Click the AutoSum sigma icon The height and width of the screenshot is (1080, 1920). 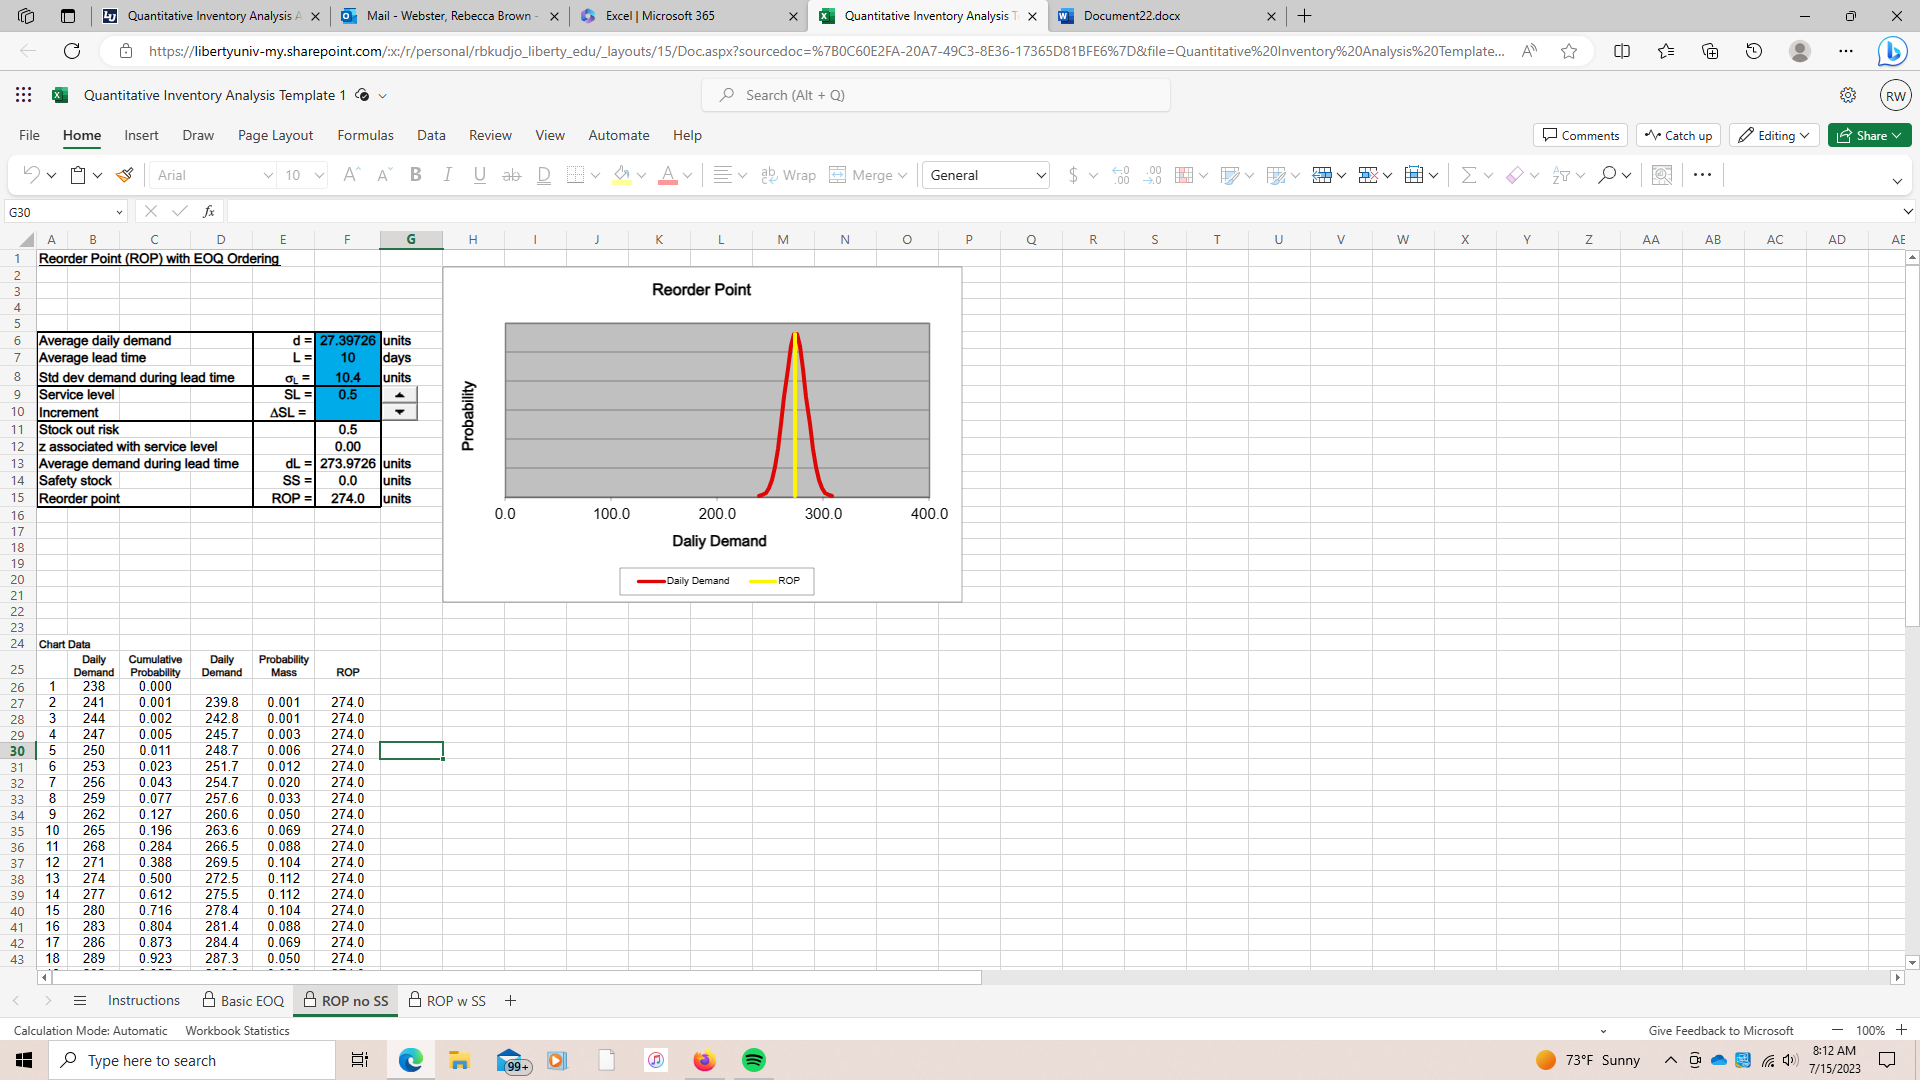1468,175
